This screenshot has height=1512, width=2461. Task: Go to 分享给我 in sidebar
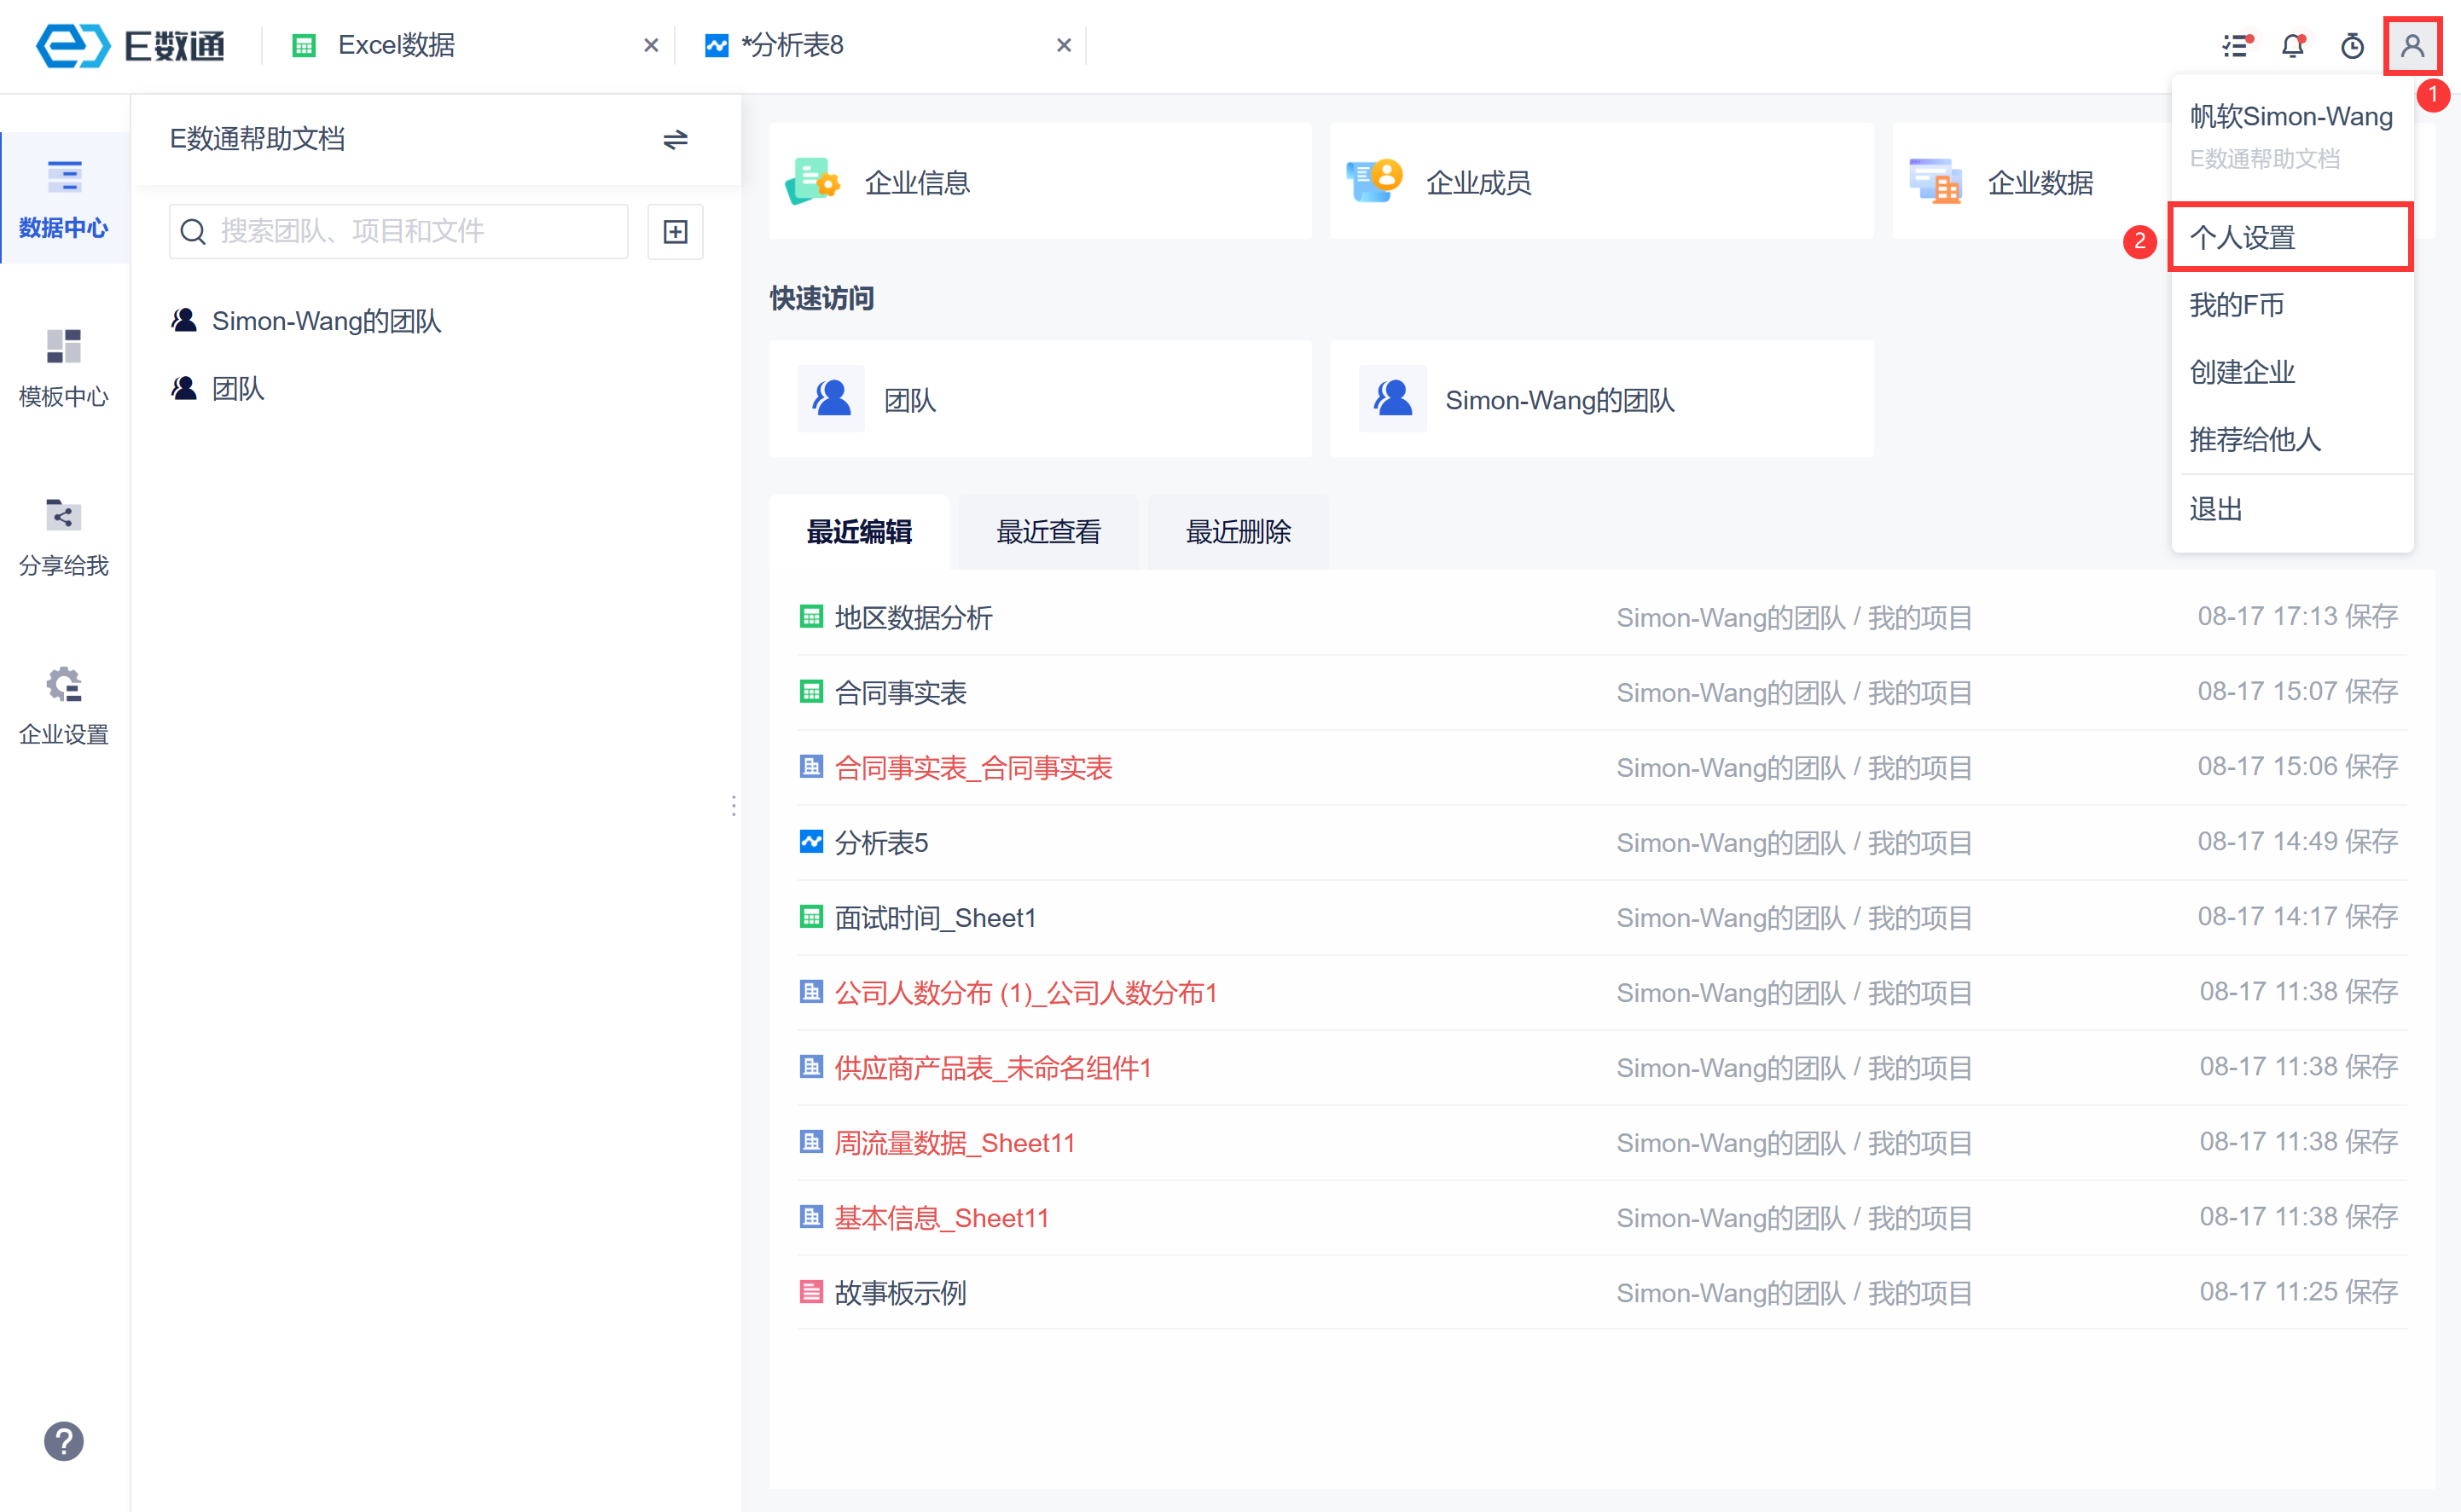point(64,536)
